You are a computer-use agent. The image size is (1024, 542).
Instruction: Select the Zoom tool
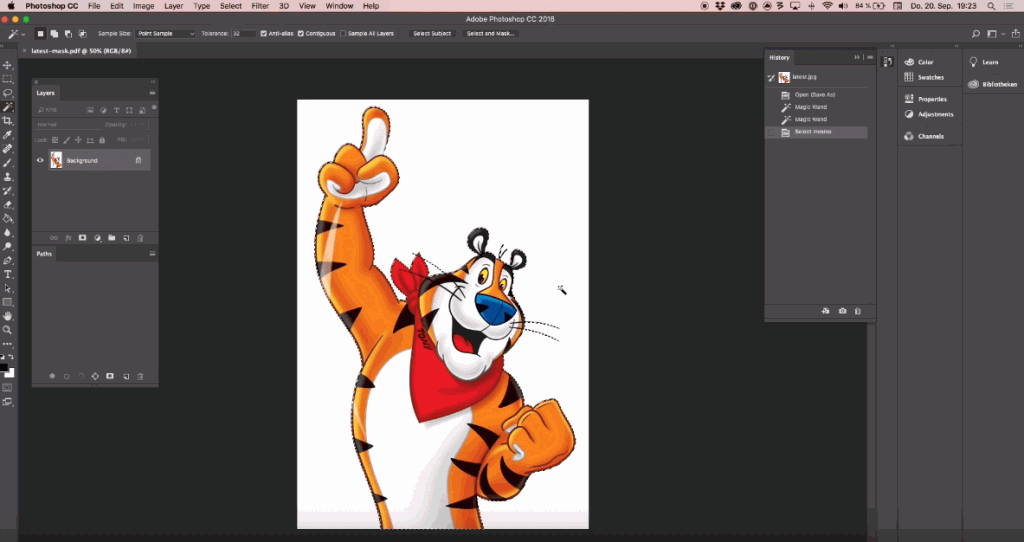tap(8, 330)
